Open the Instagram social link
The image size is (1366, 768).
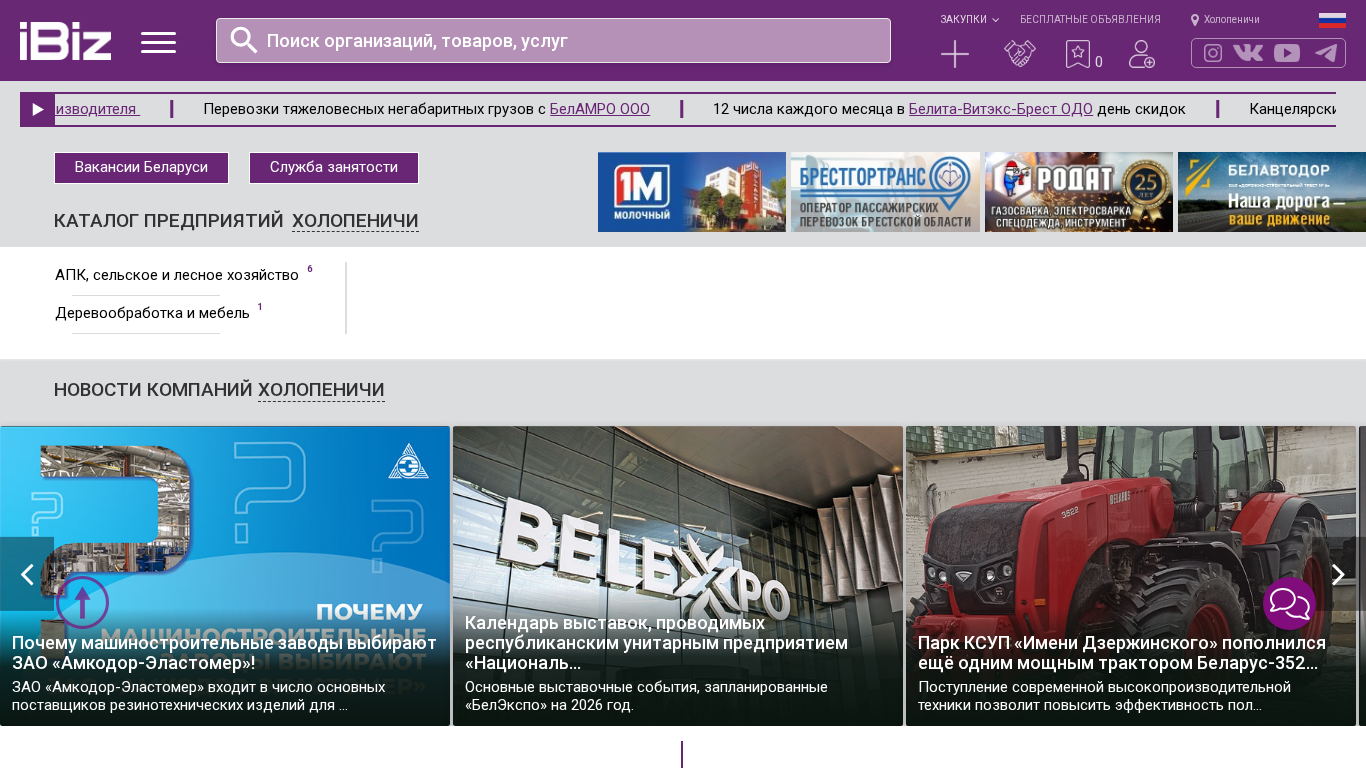[x=1212, y=53]
